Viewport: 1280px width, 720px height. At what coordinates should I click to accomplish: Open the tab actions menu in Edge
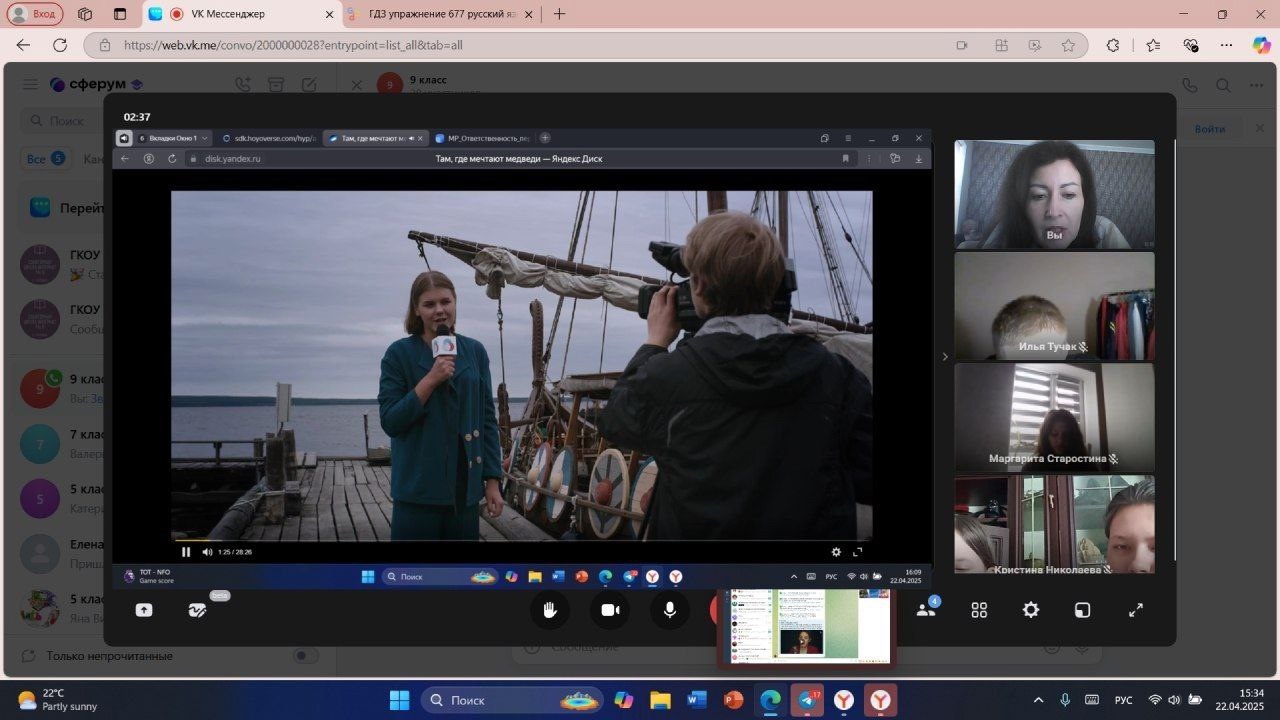[120, 14]
